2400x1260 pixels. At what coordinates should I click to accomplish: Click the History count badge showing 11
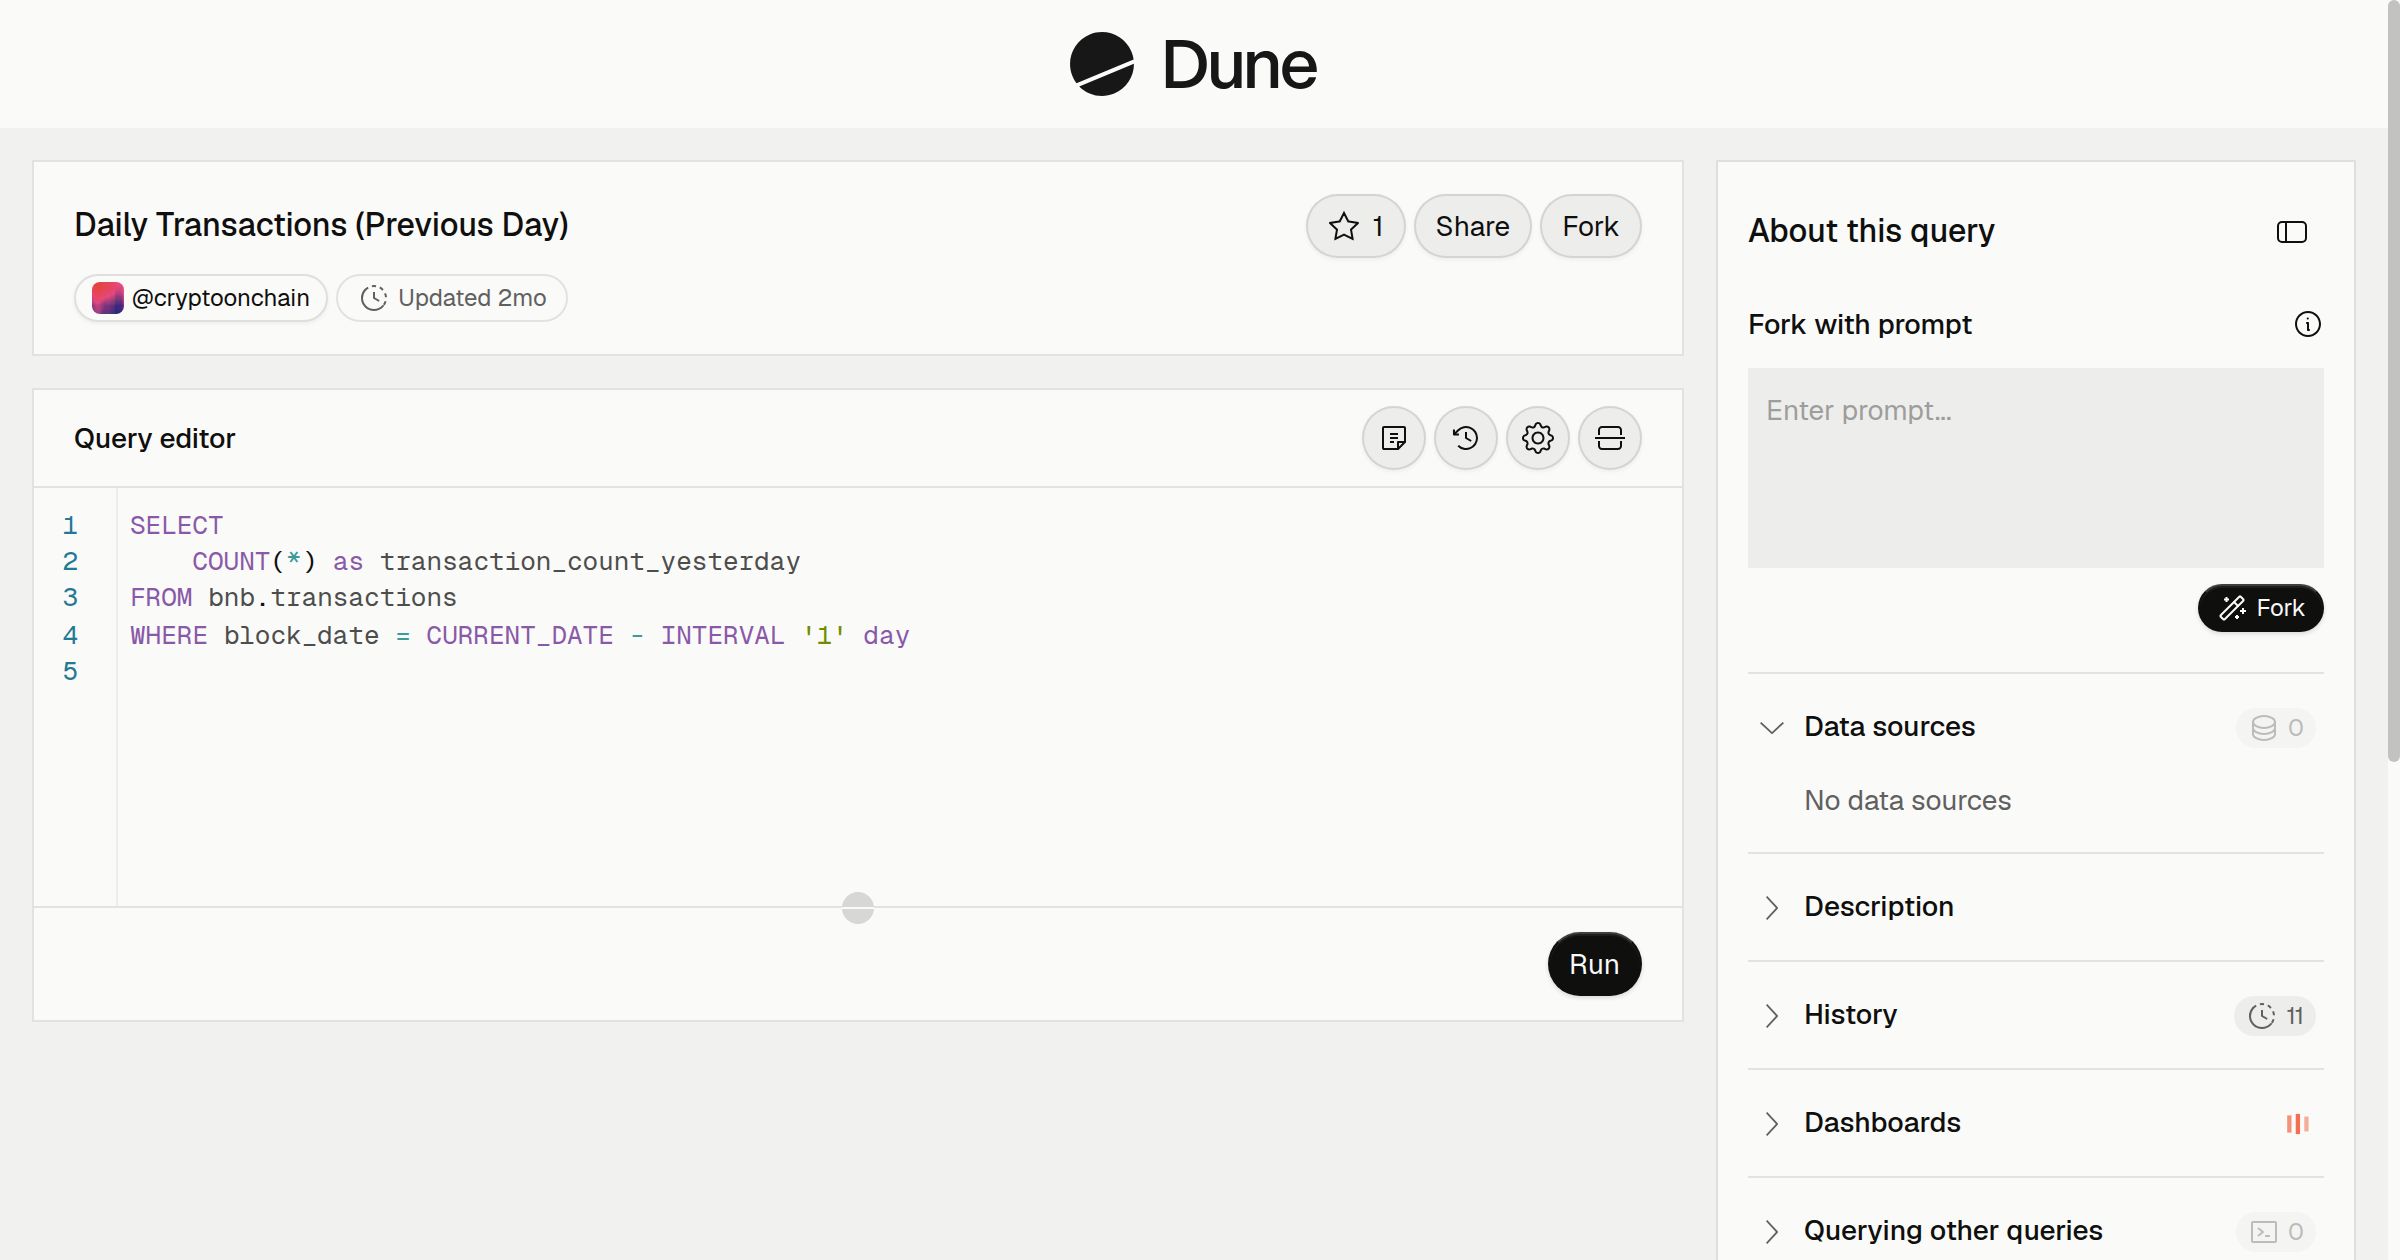pos(2275,1016)
